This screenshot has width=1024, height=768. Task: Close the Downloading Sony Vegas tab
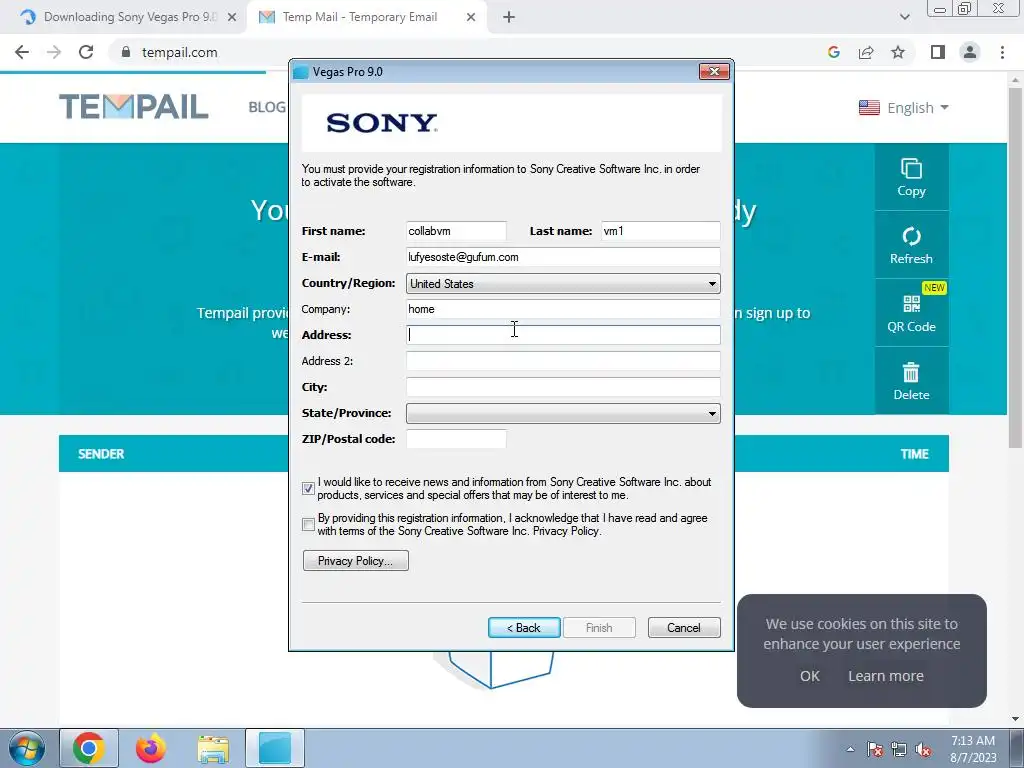pyautogui.click(x=232, y=17)
